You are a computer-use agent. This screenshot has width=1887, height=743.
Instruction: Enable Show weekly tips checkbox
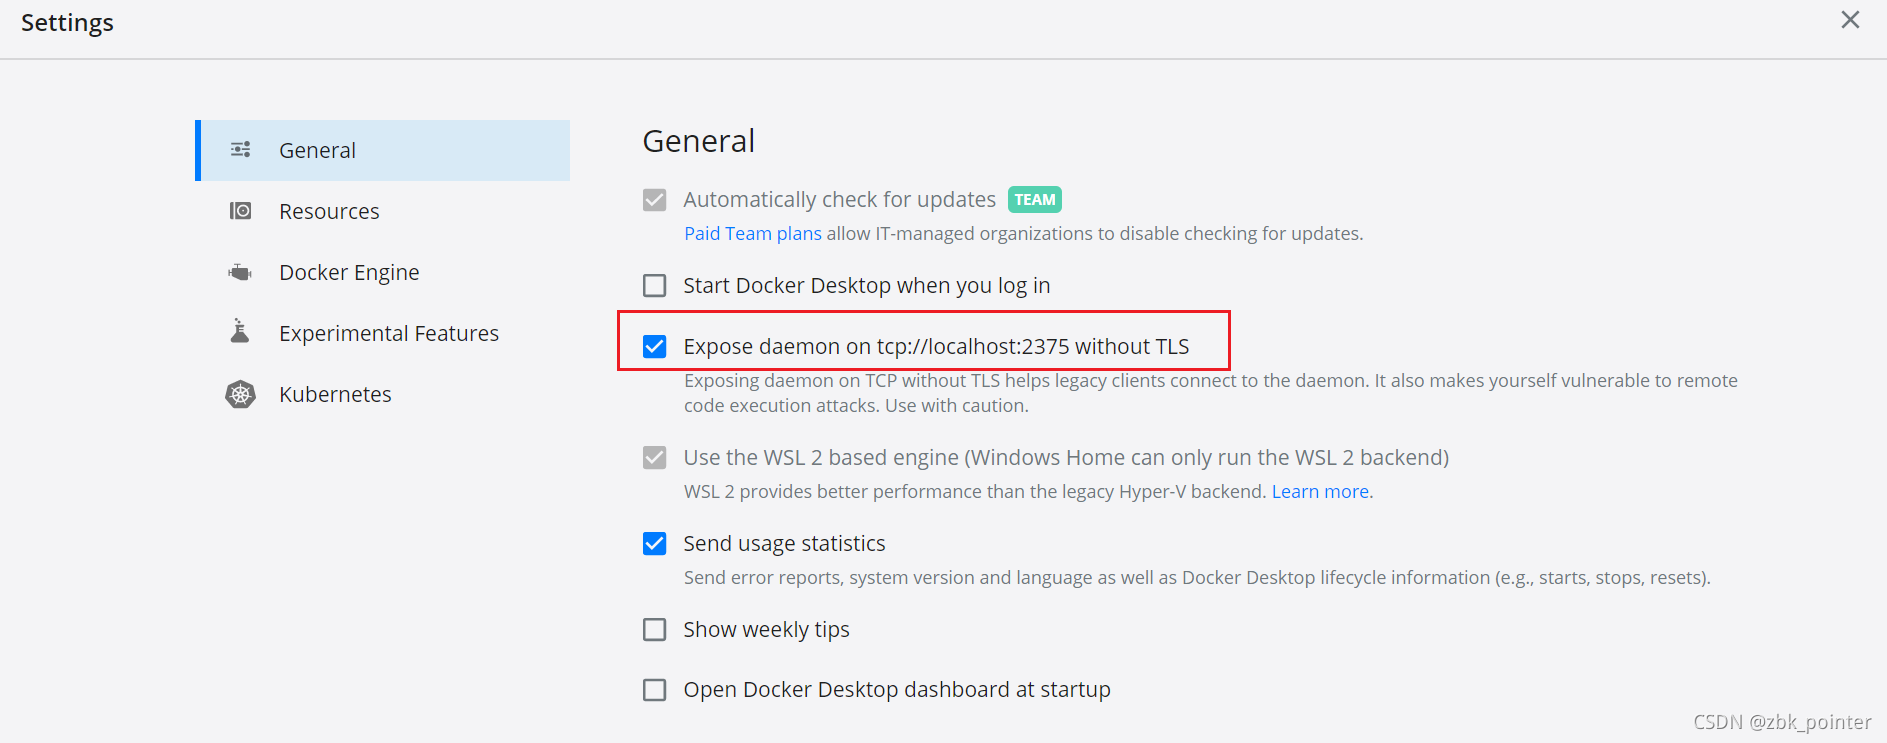click(x=655, y=630)
